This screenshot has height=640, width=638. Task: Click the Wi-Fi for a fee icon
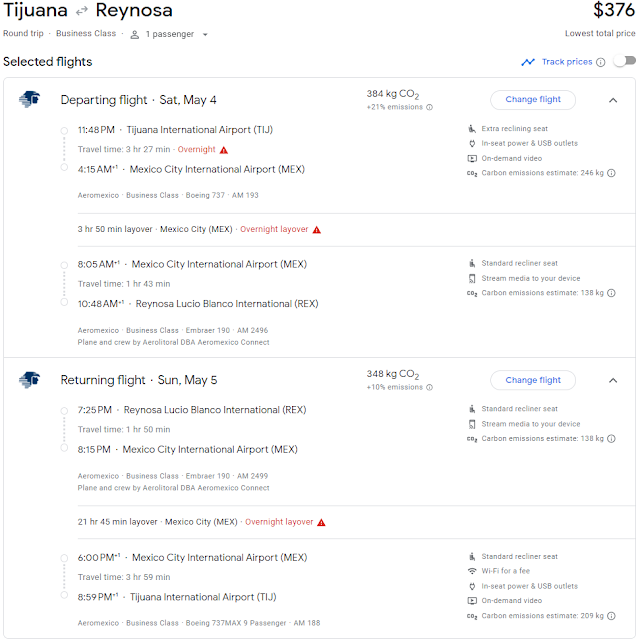coord(472,571)
